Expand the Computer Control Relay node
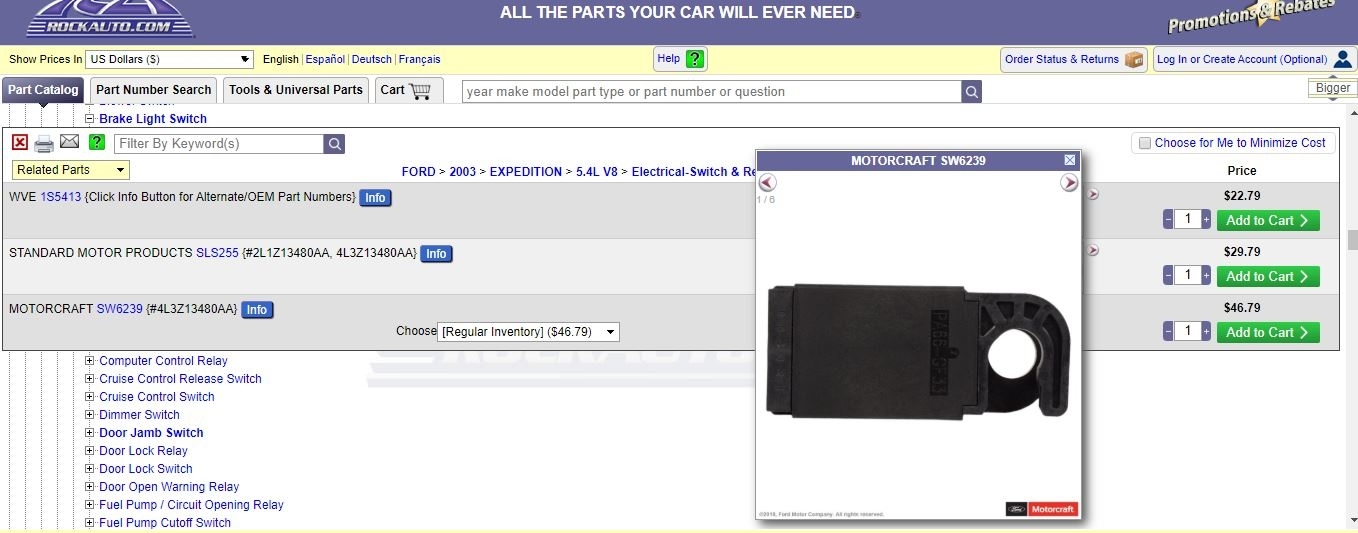 [89, 361]
